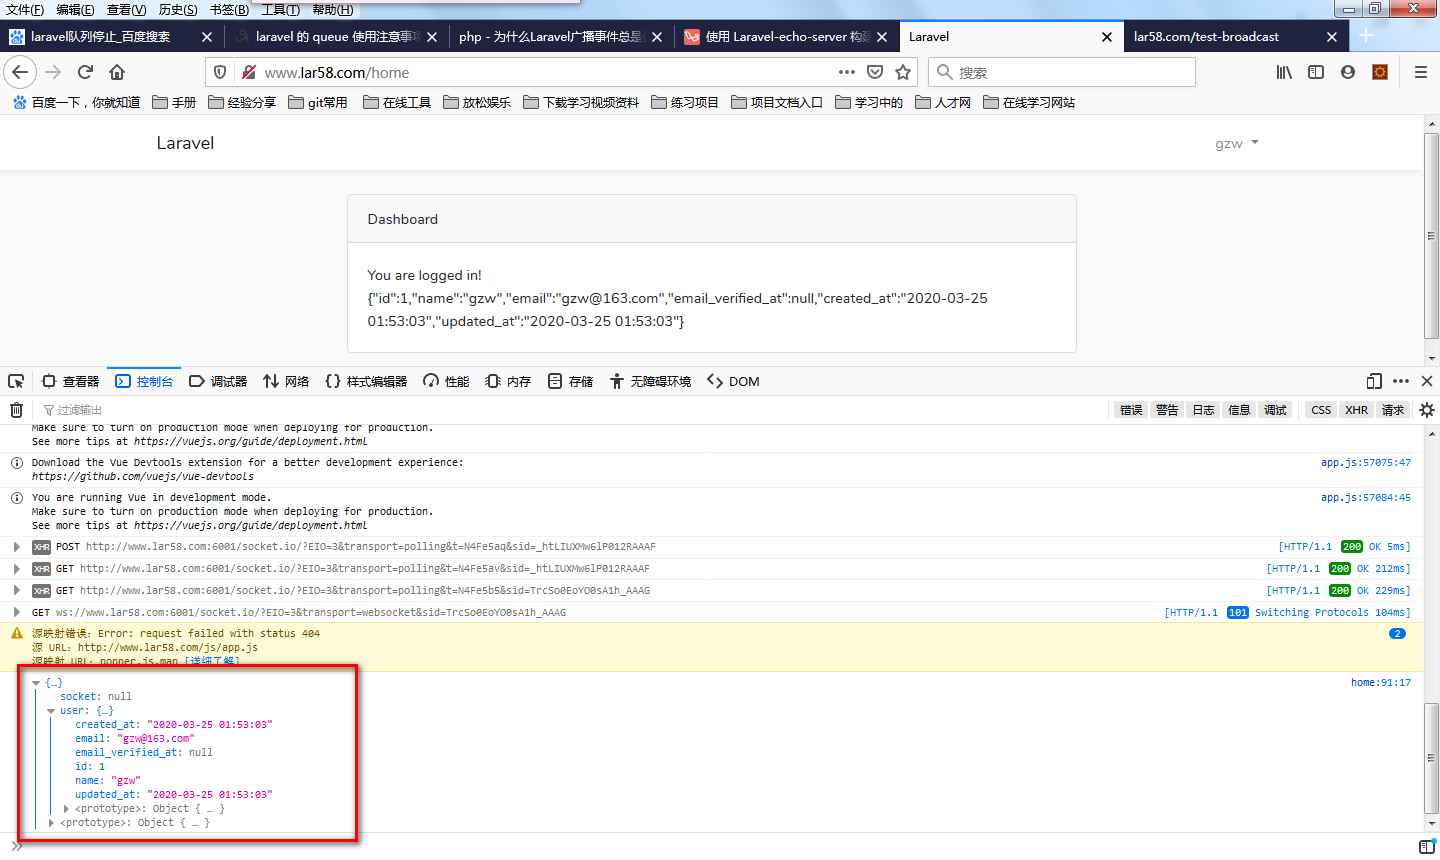Clear the console output with trash icon

[15, 409]
